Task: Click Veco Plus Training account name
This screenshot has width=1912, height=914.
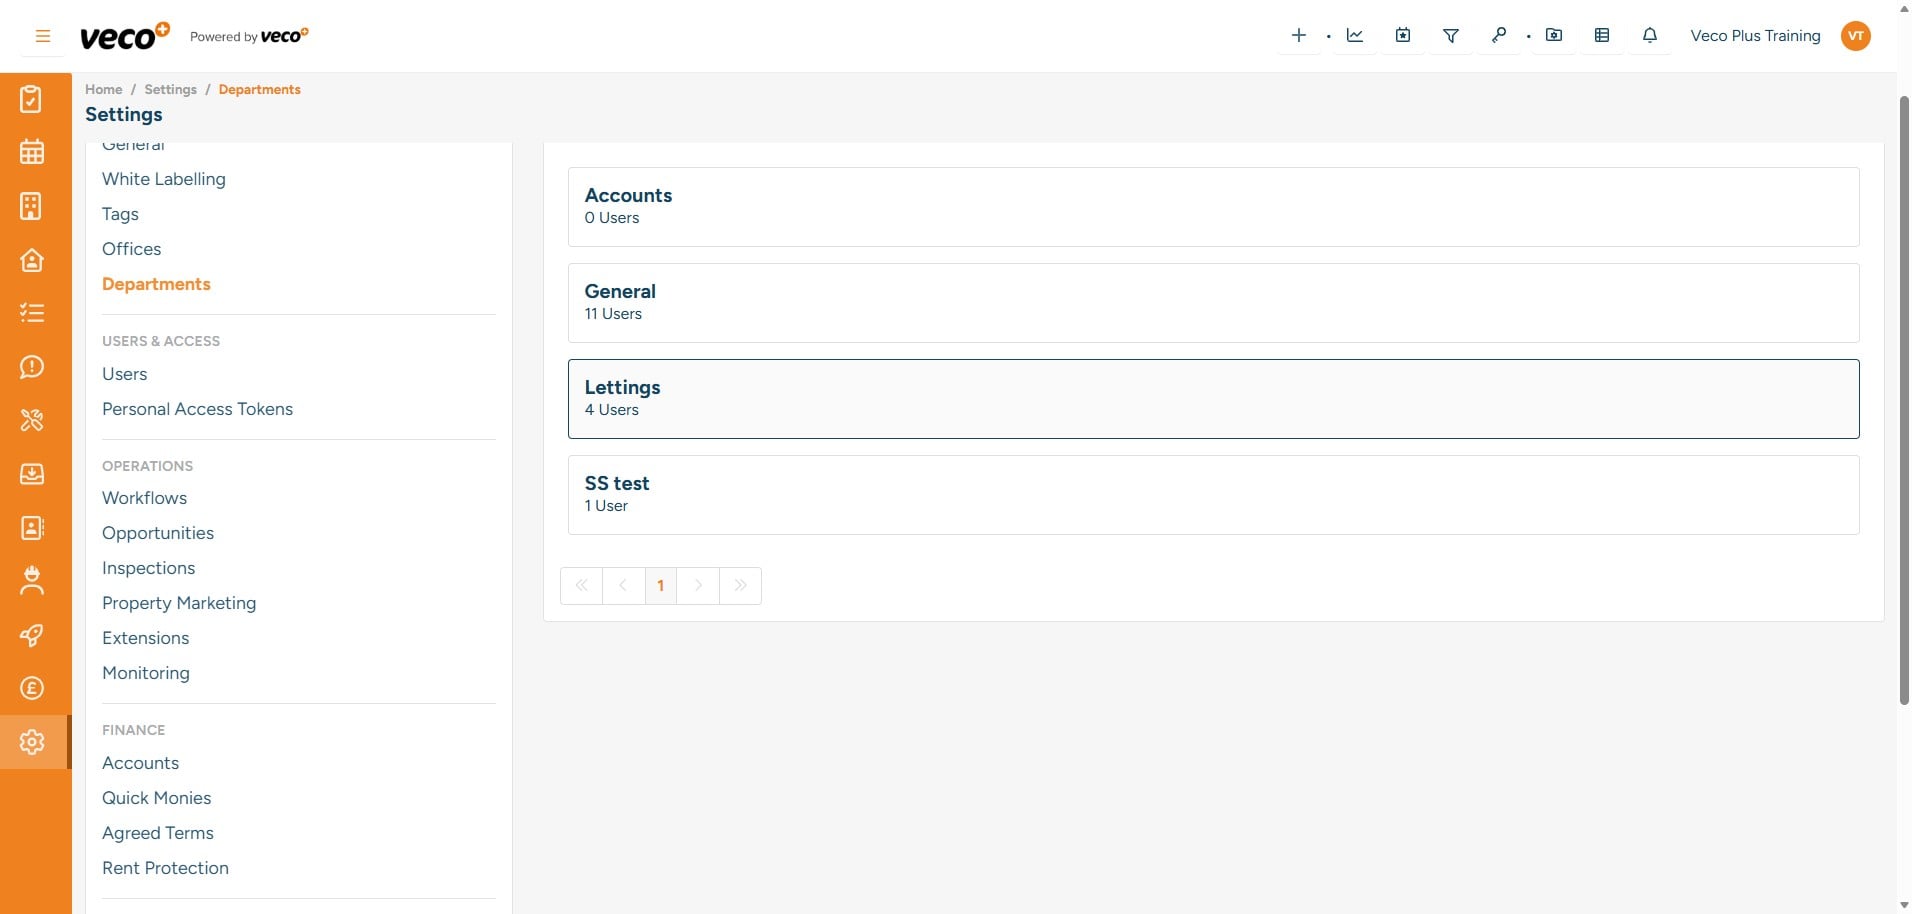Action: click(x=1755, y=36)
